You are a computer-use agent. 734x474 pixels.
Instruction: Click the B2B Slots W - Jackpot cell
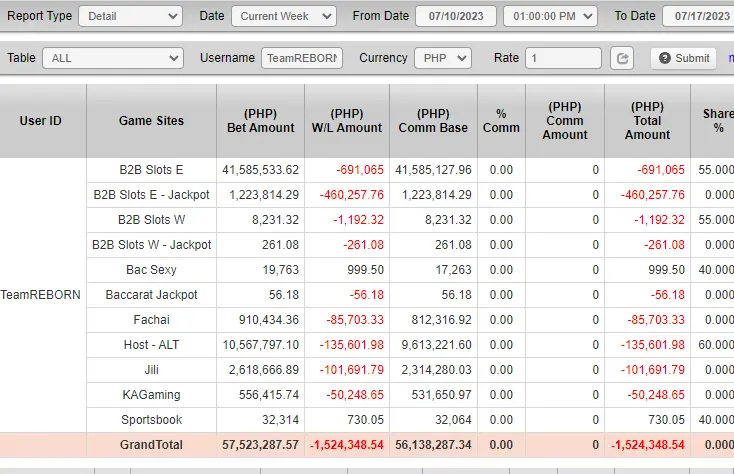click(x=151, y=245)
